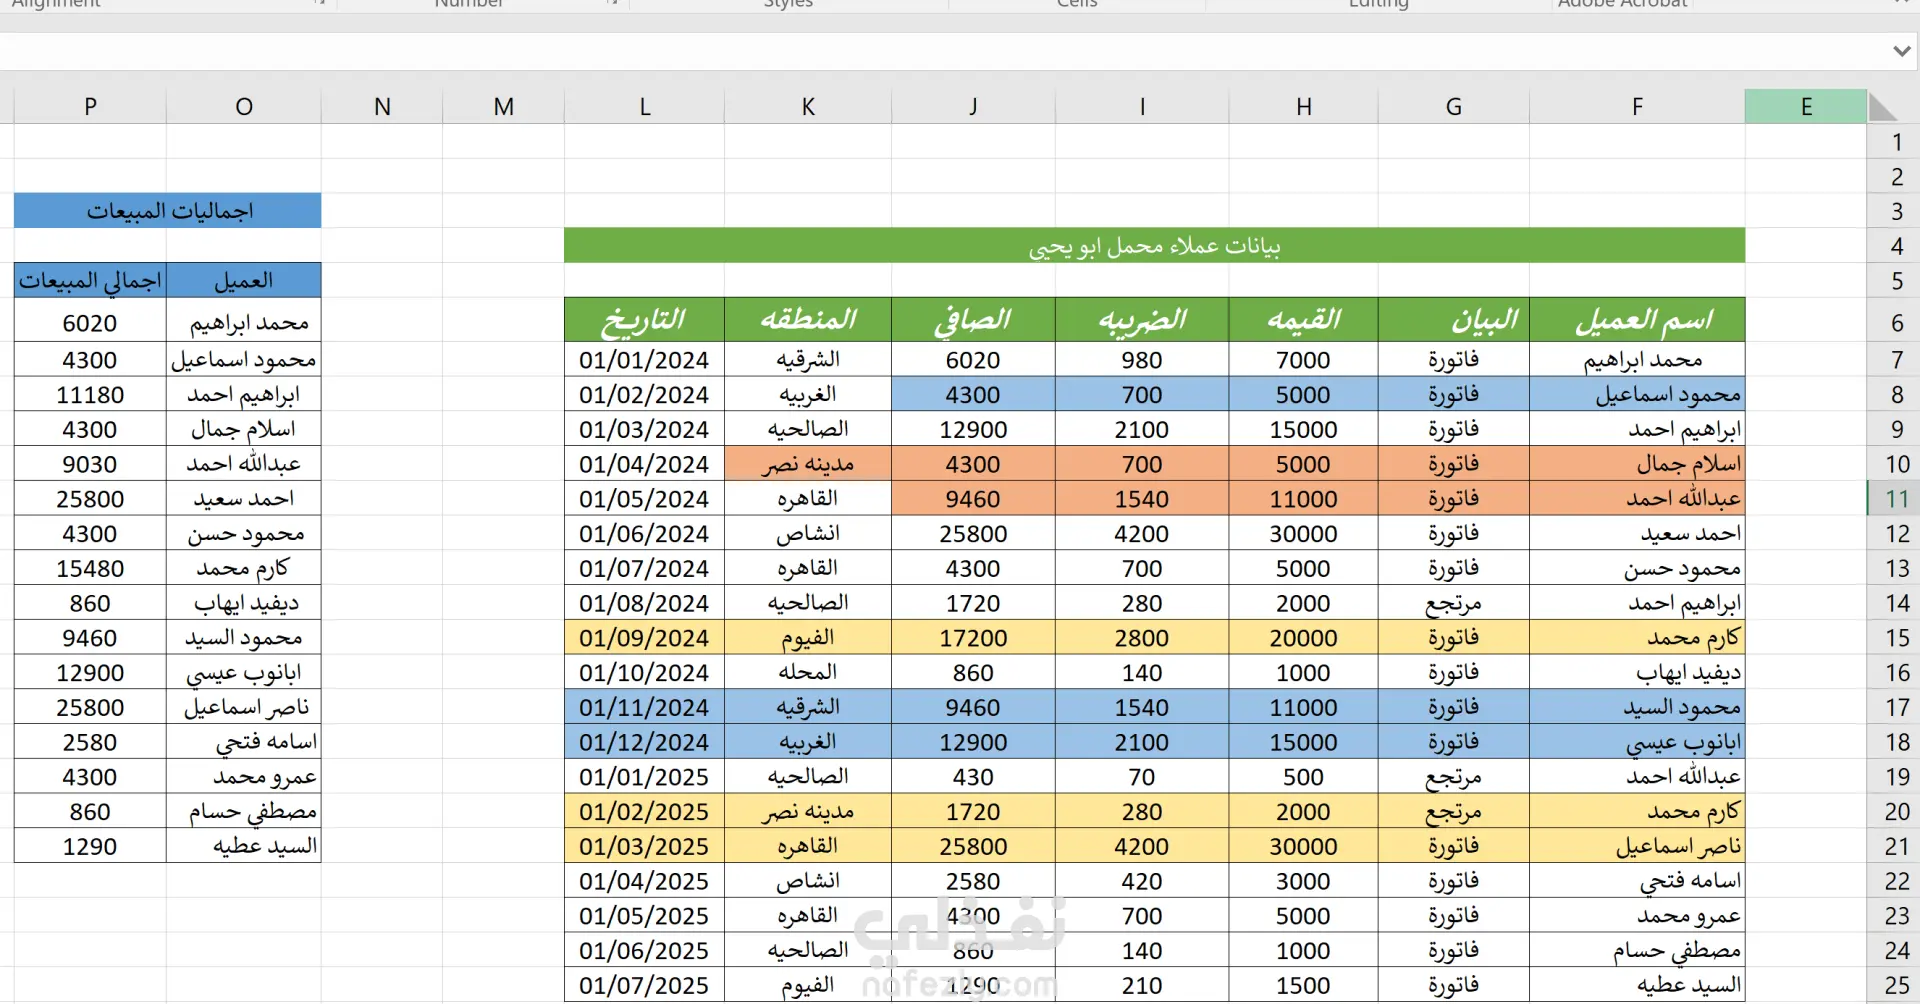Click the اسم العميل column heading
Viewport: 1920px width, 1004px height.
1637,320
